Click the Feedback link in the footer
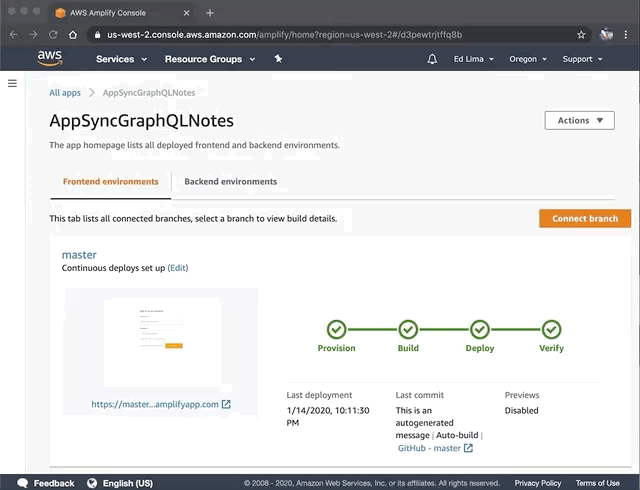This screenshot has width=640, height=490. click(54, 483)
